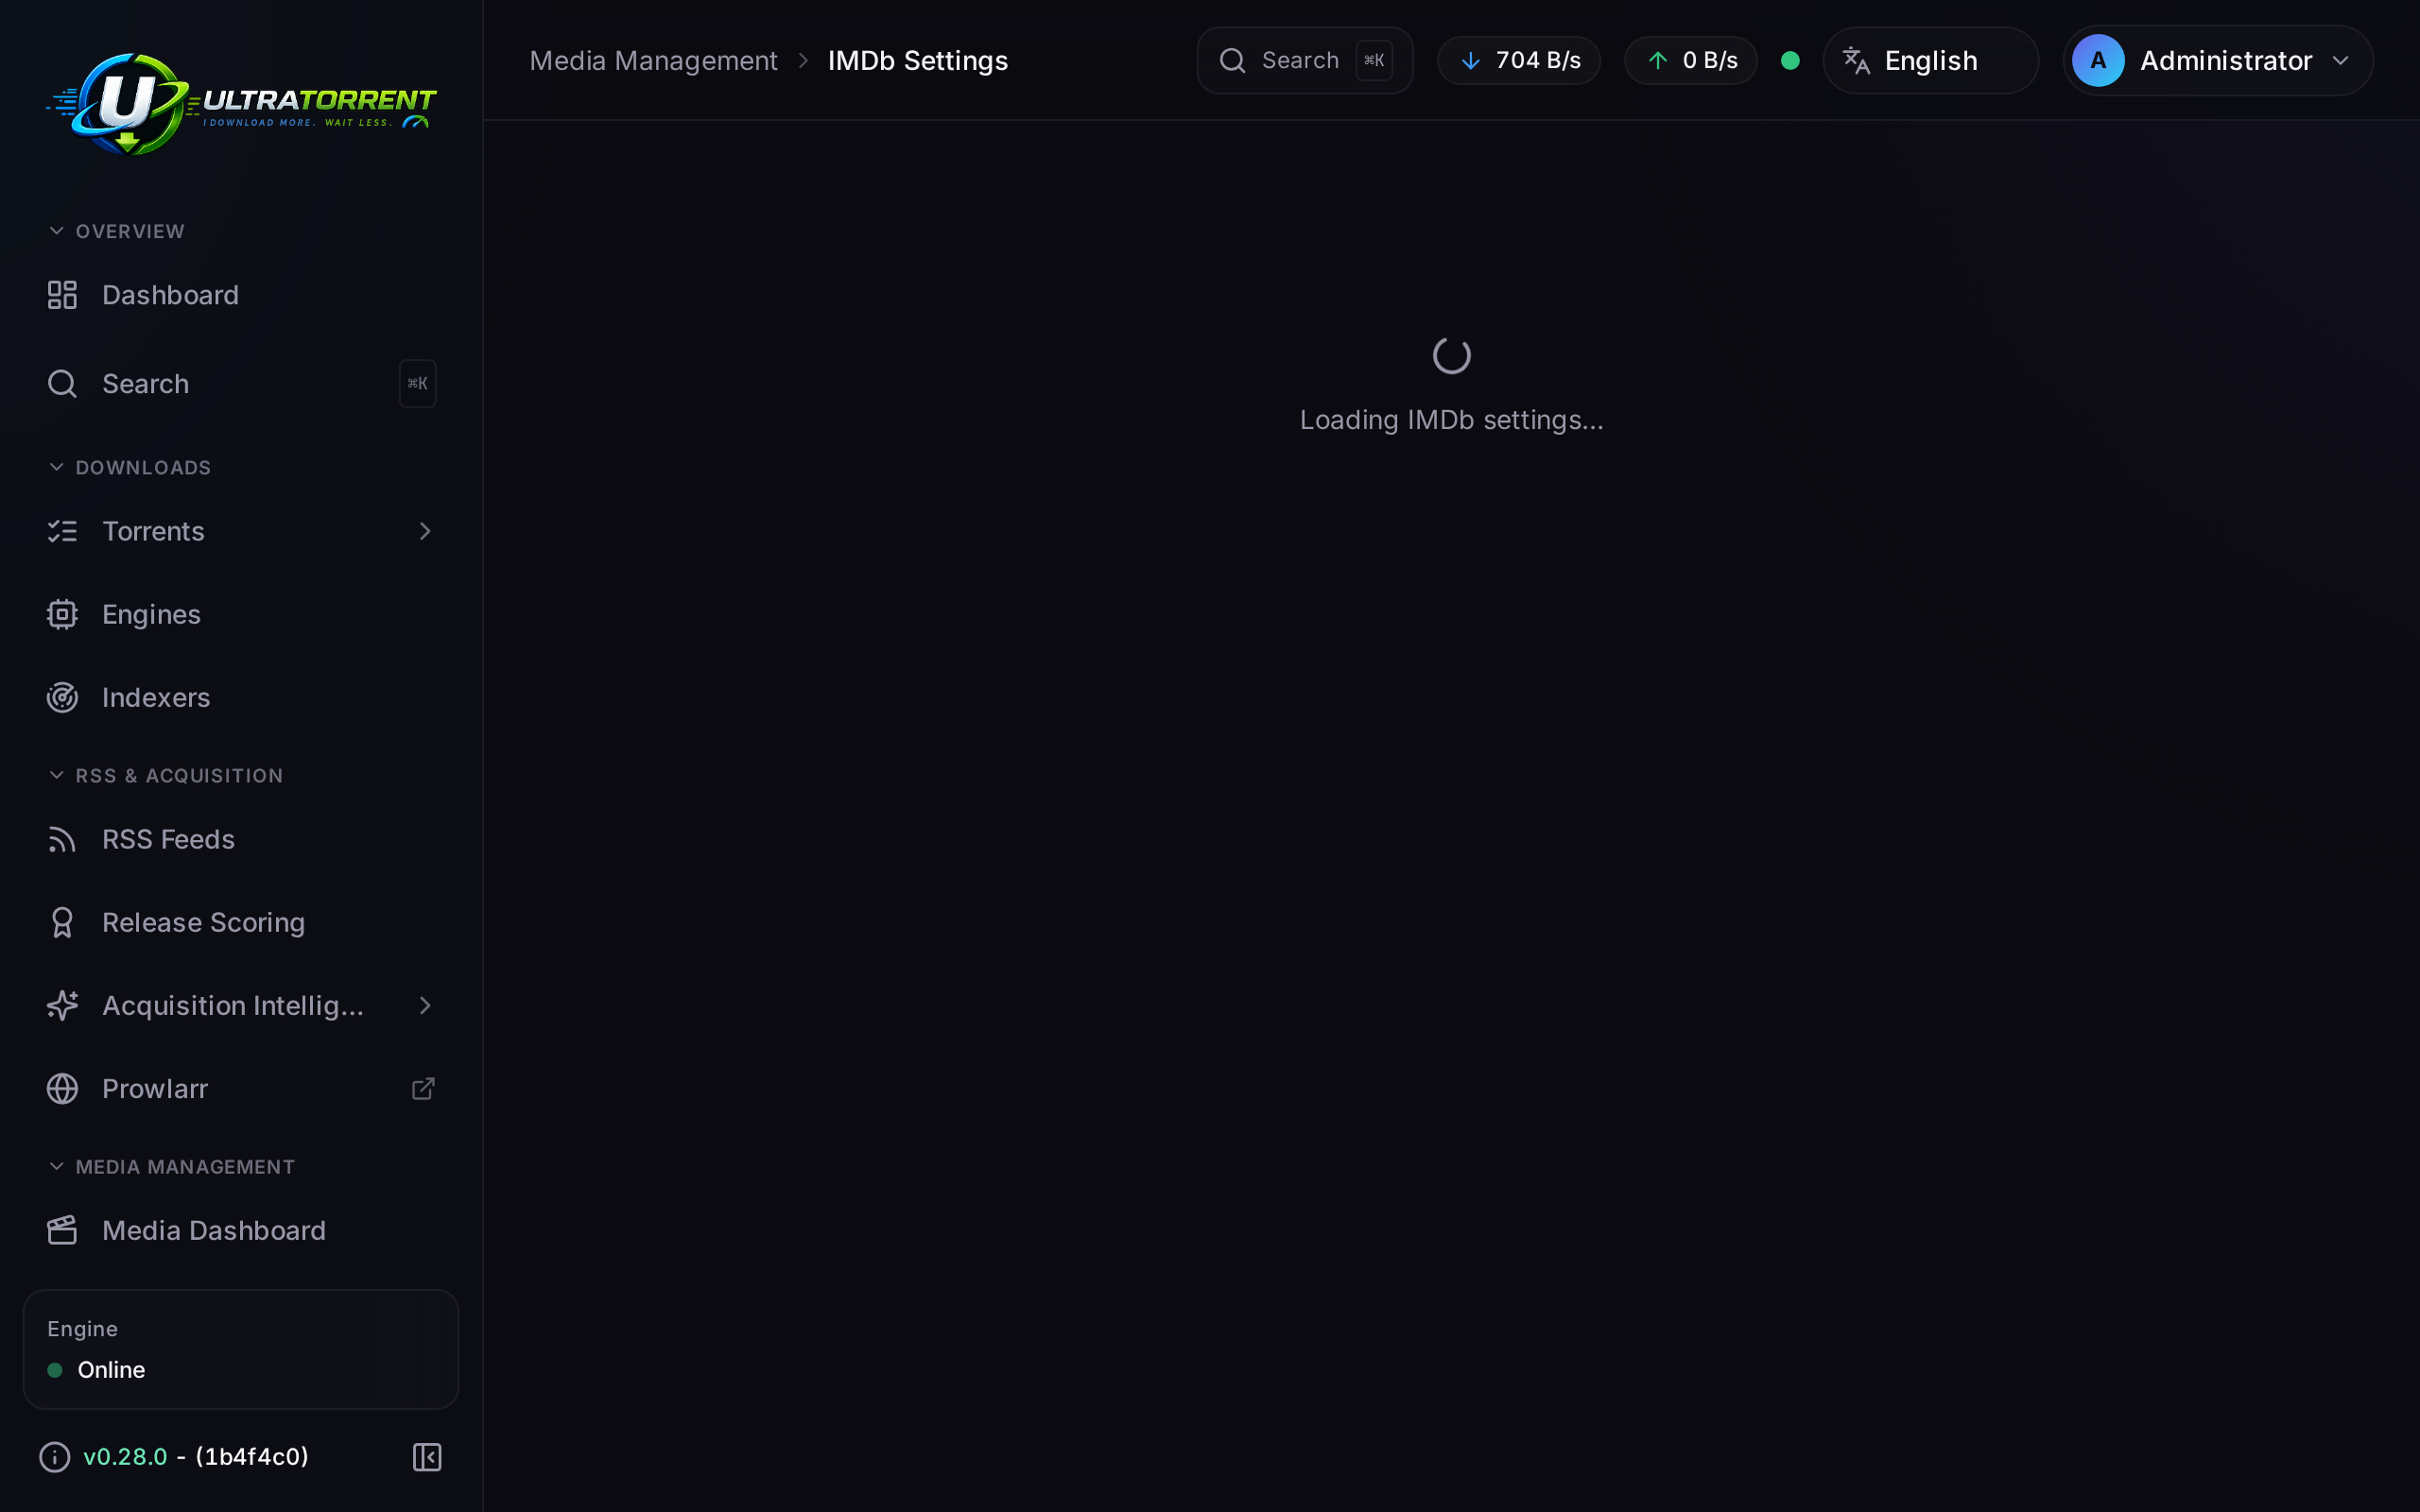The width and height of the screenshot is (2420, 1512).
Task: Open the Administrator account dropdown chevron
Action: (2341, 61)
